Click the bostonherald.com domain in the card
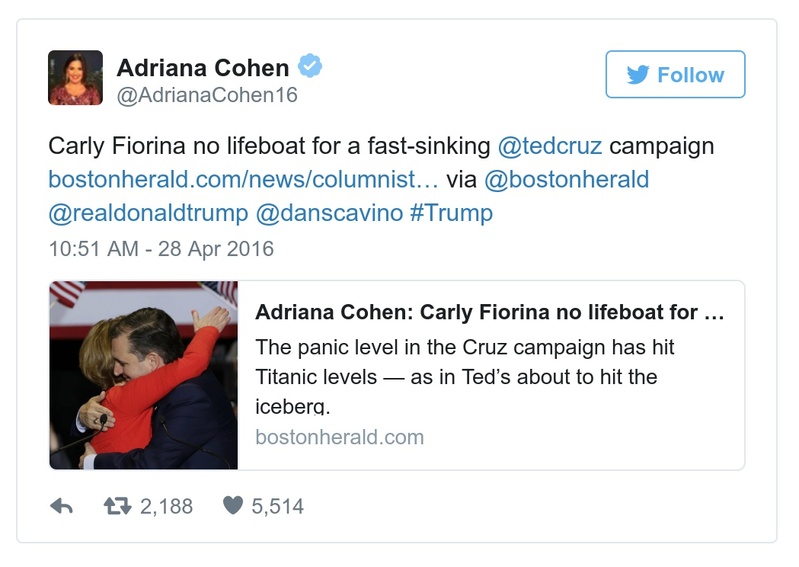The height and width of the screenshot is (567, 799). [x=339, y=437]
